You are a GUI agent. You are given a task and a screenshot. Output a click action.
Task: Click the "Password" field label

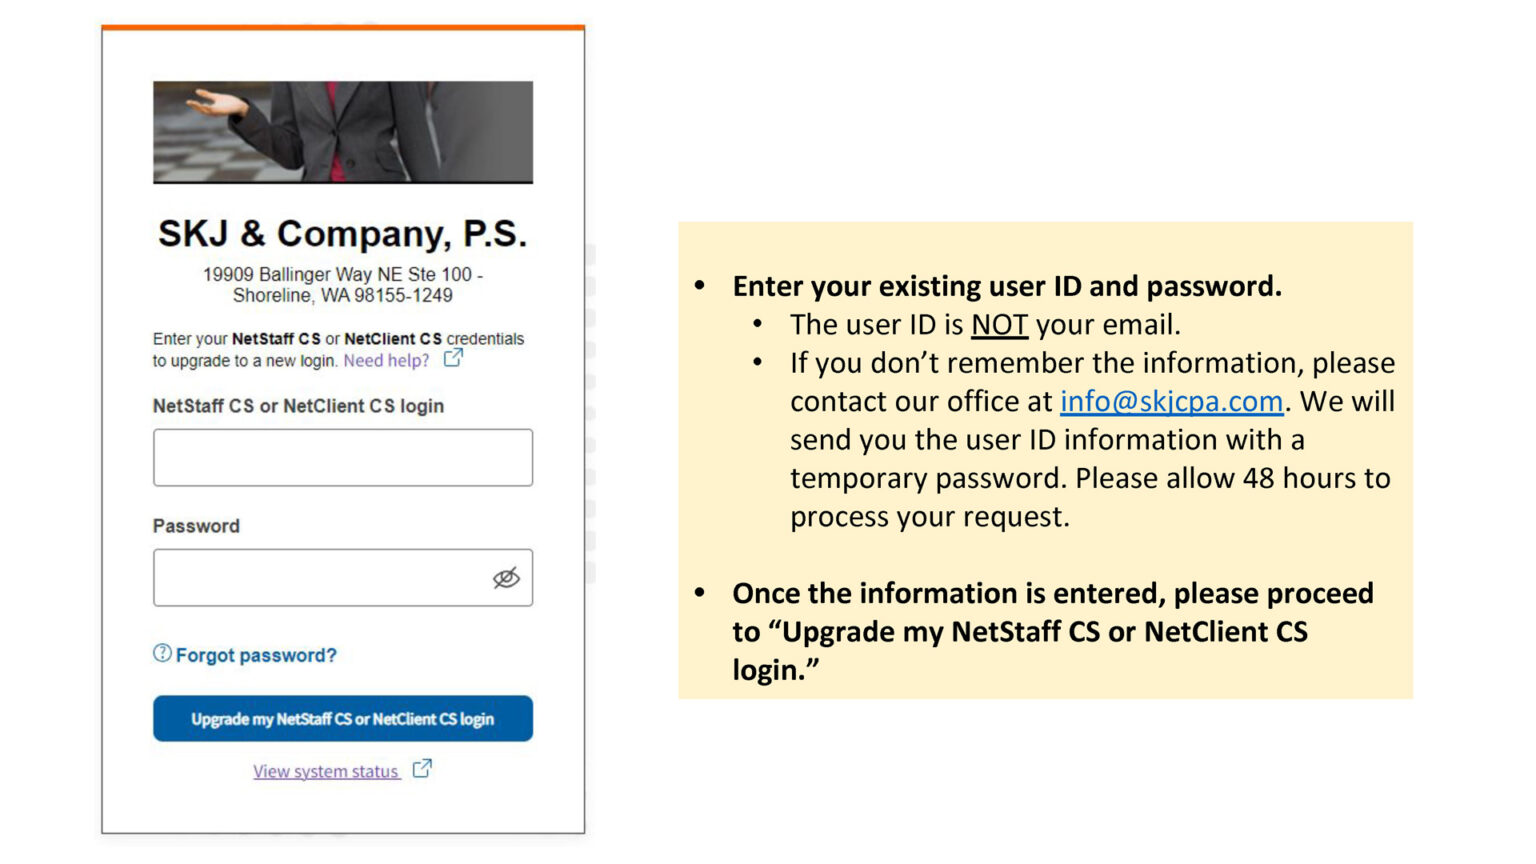pyautogui.click(x=196, y=526)
